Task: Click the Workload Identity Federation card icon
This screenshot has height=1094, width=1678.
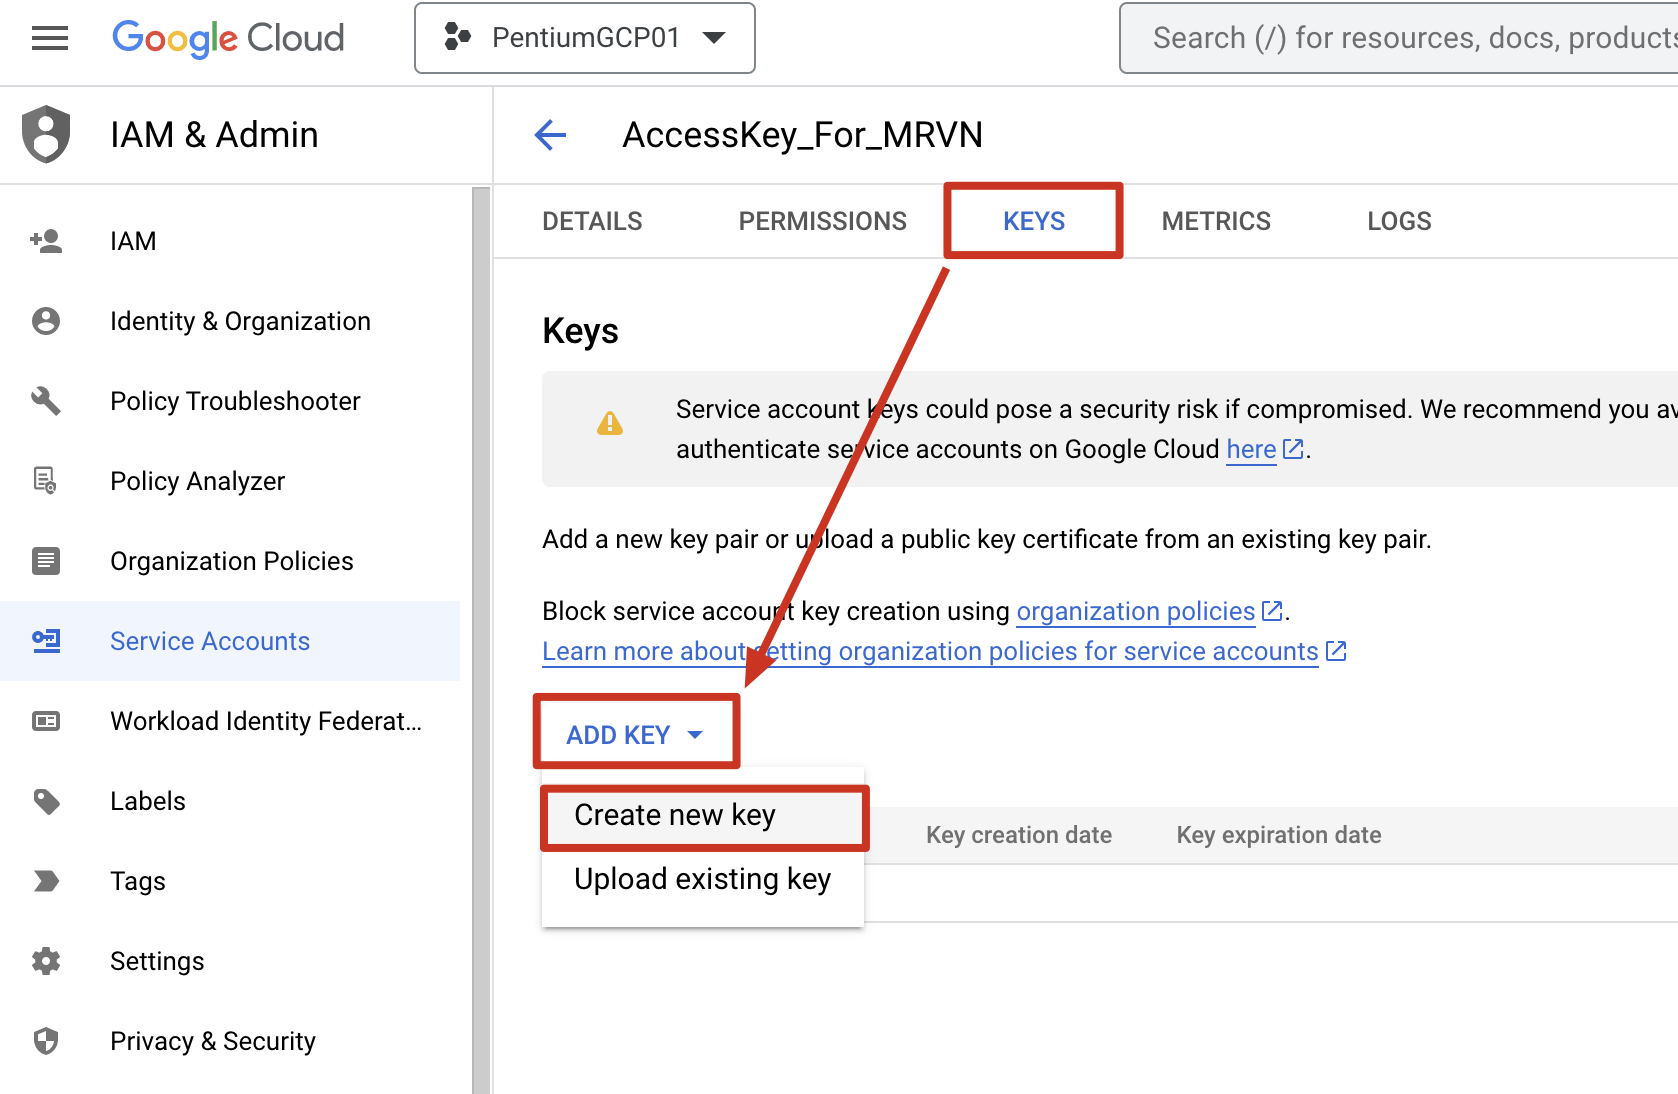Action: pyautogui.click(x=46, y=721)
